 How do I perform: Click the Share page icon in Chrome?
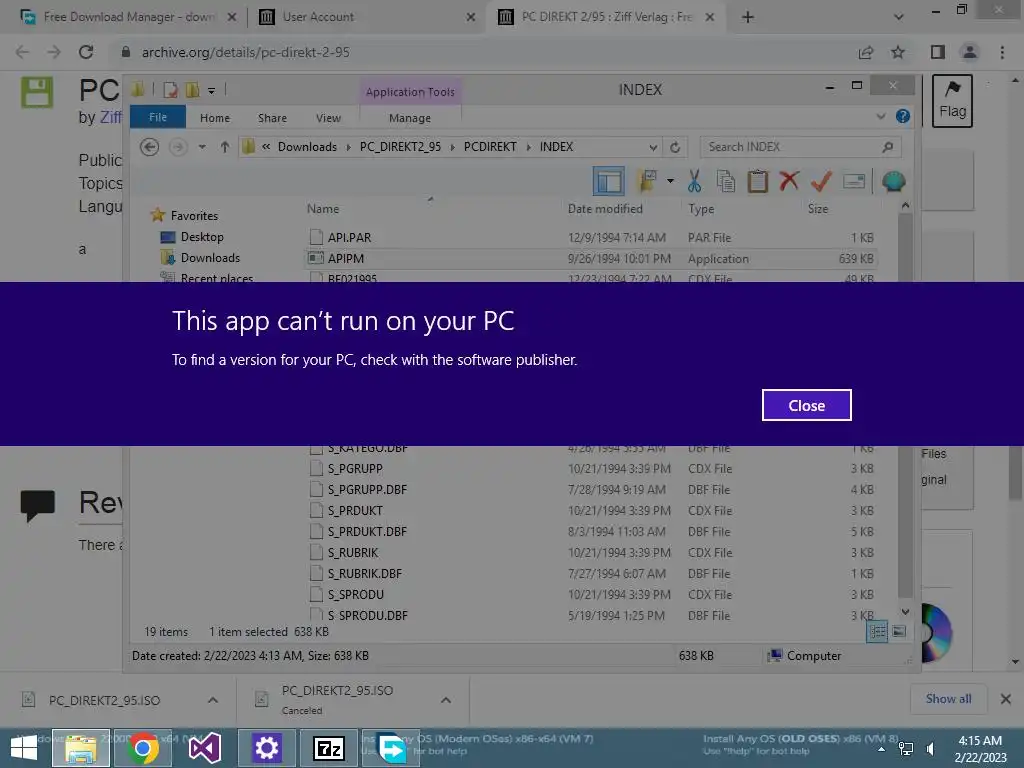point(865,52)
